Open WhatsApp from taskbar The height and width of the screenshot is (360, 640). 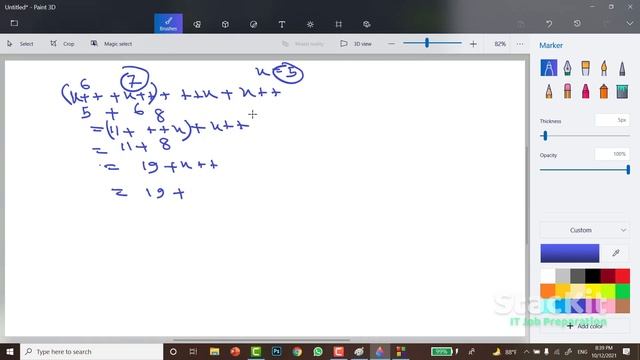pos(318,351)
